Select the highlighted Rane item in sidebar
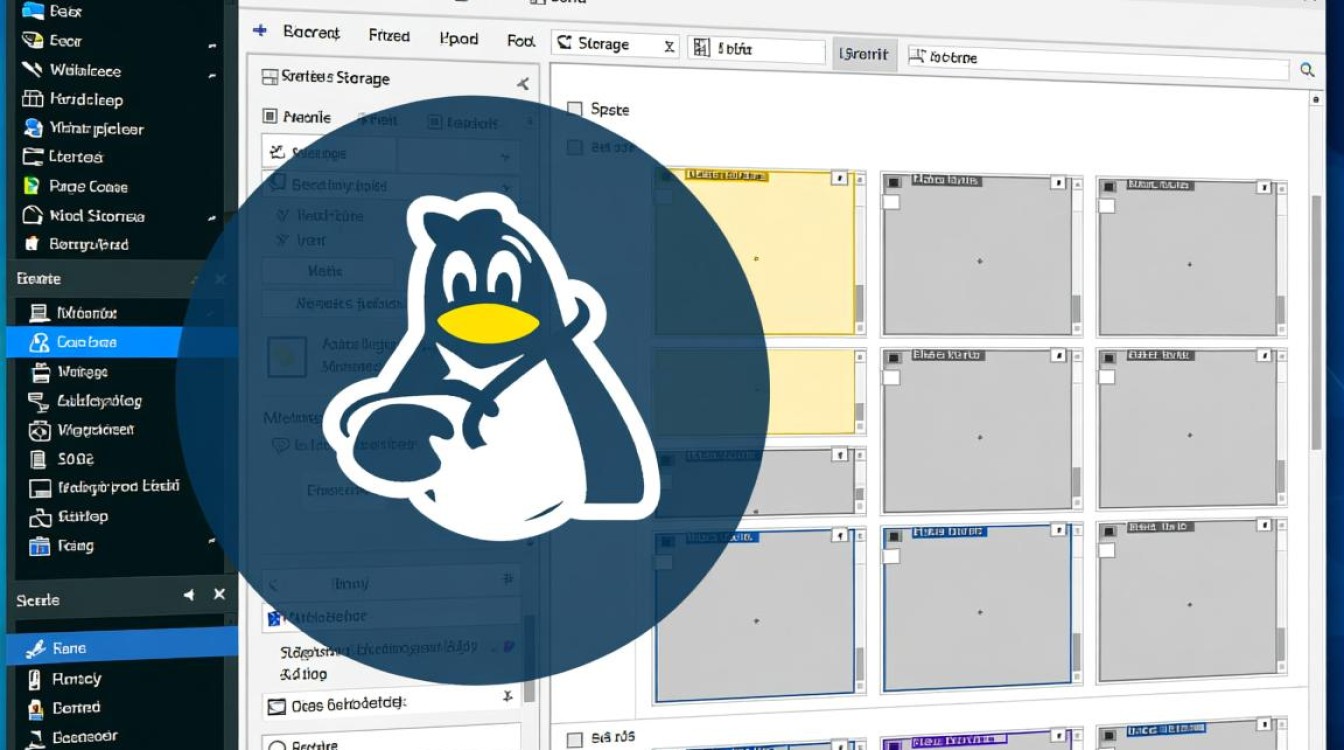The height and width of the screenshot is (750, 1344). tap(68, 648)
